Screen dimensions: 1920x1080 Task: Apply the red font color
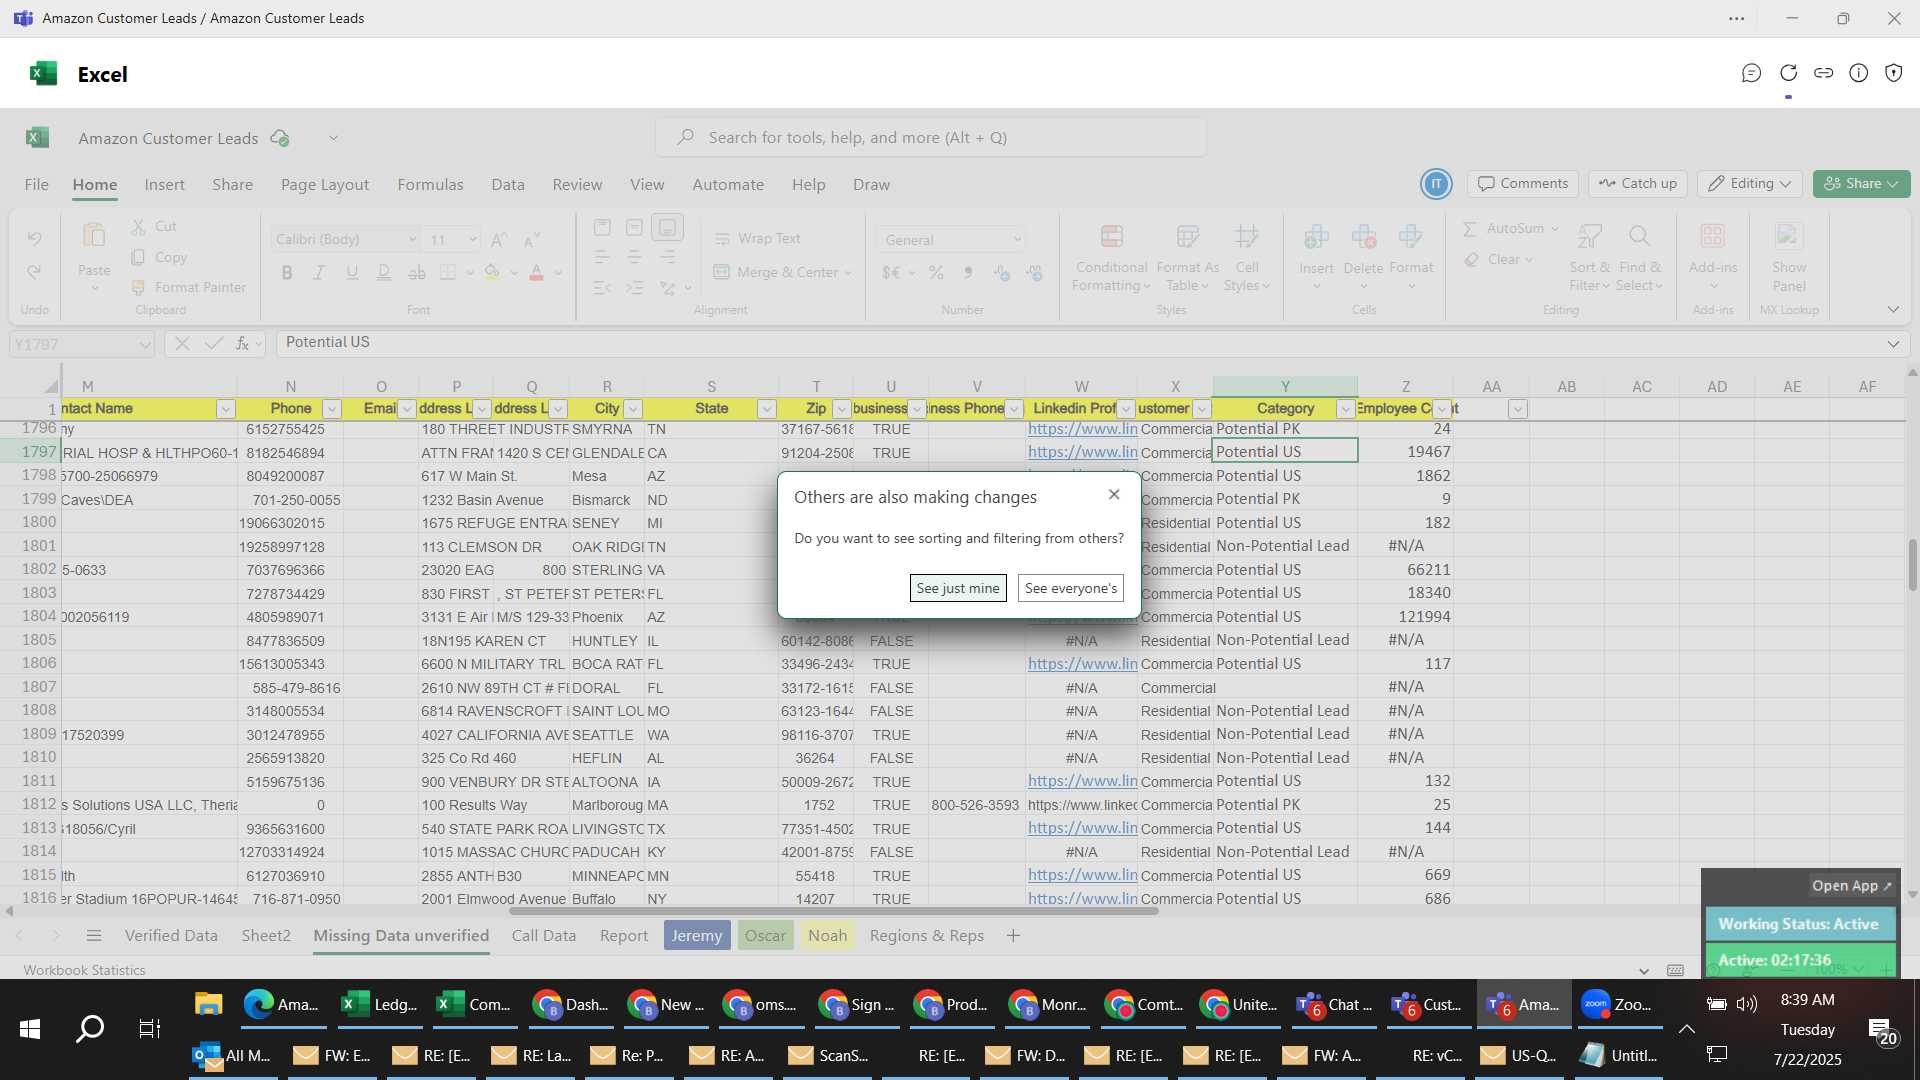tap(537, 272)
